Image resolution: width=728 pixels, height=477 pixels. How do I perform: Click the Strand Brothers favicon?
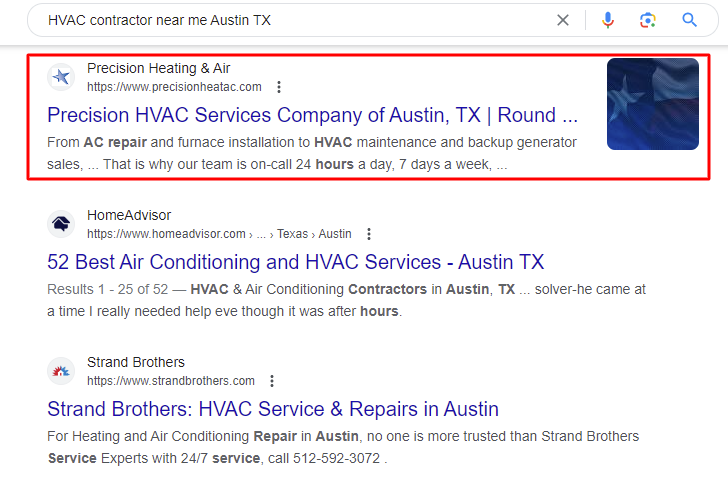61,371
